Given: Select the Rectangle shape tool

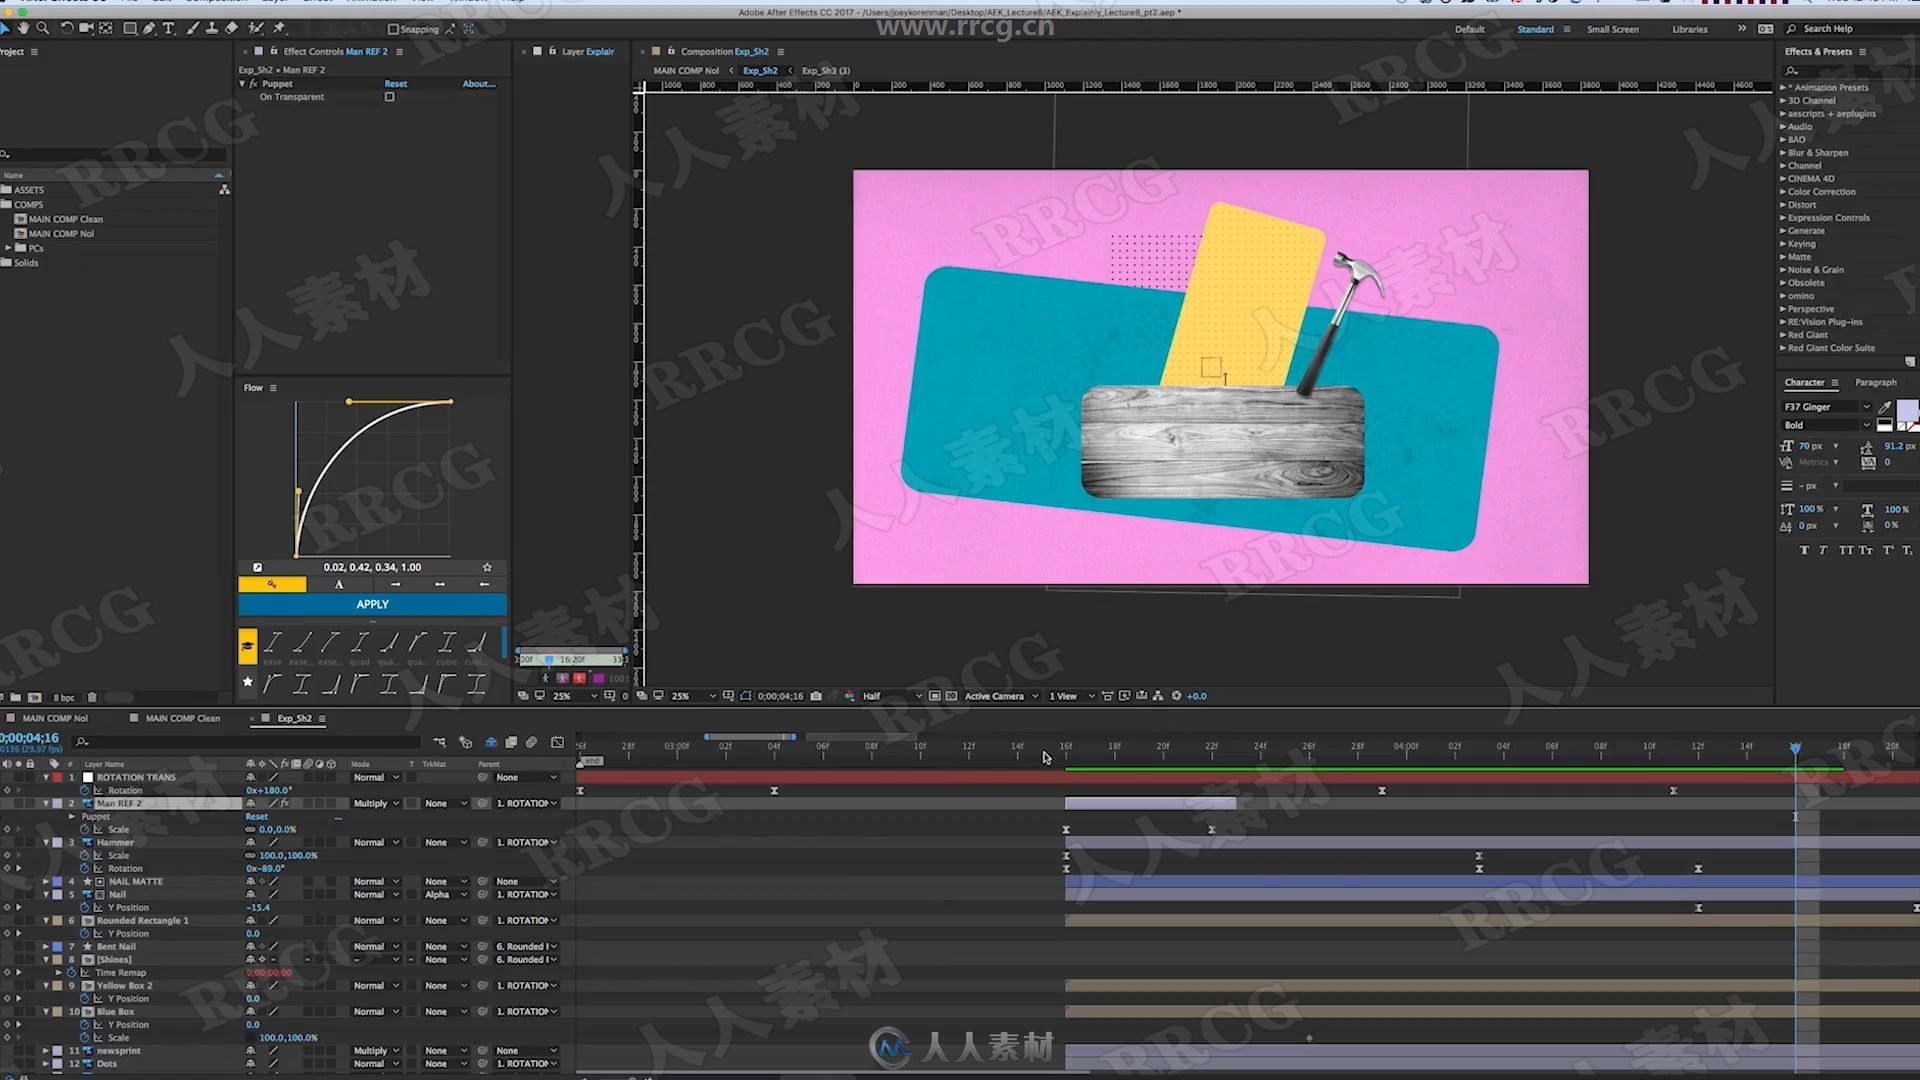Looking at the screenshot, I should tap(130, 28).
